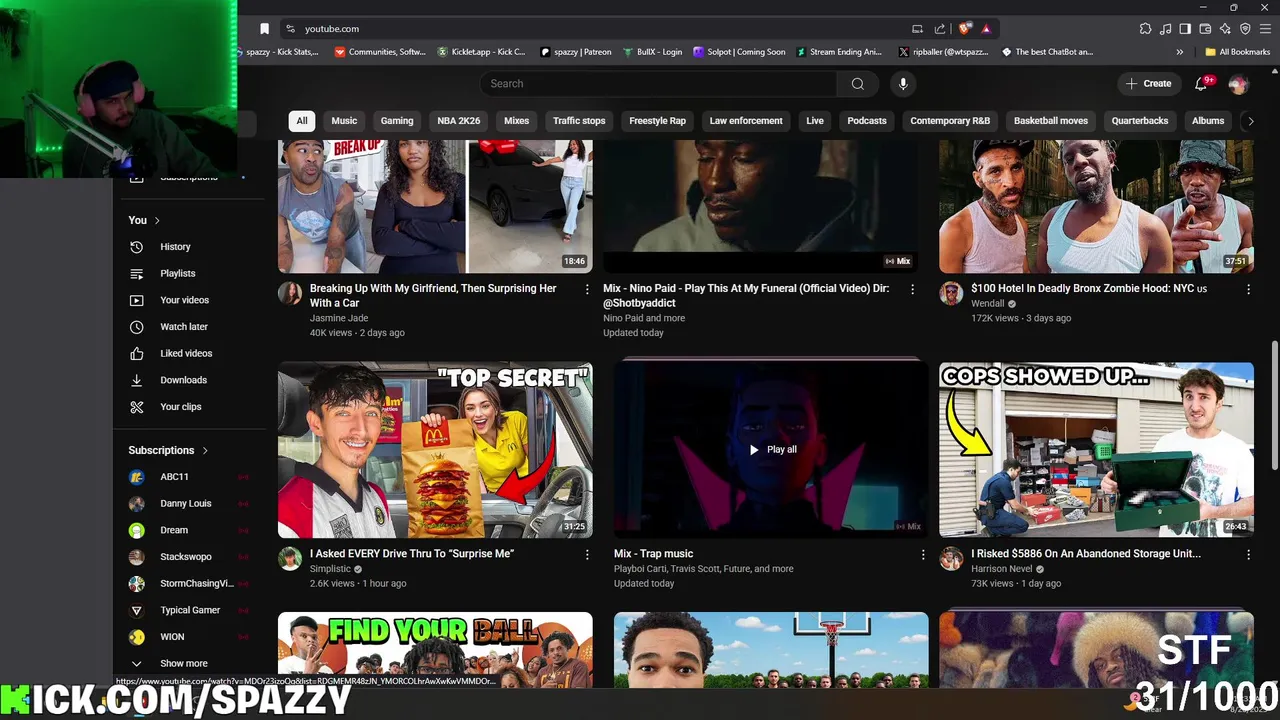Open the Danny Louis subscription
This screenshot has width=1280, height=720.
click(x=185, y=504)
